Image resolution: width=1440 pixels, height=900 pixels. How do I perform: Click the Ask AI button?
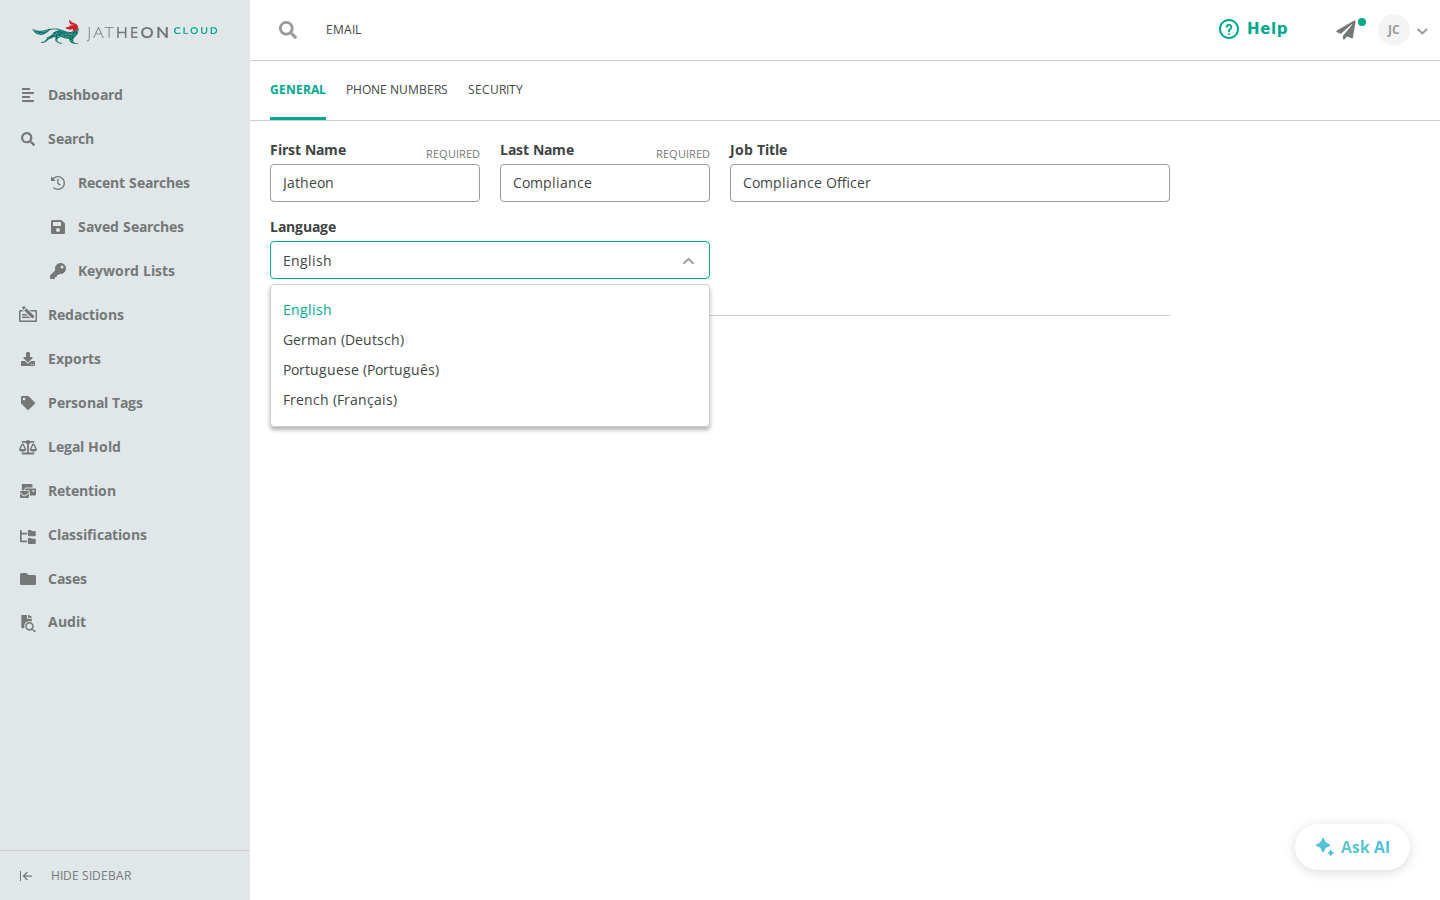coord(1352,847)
